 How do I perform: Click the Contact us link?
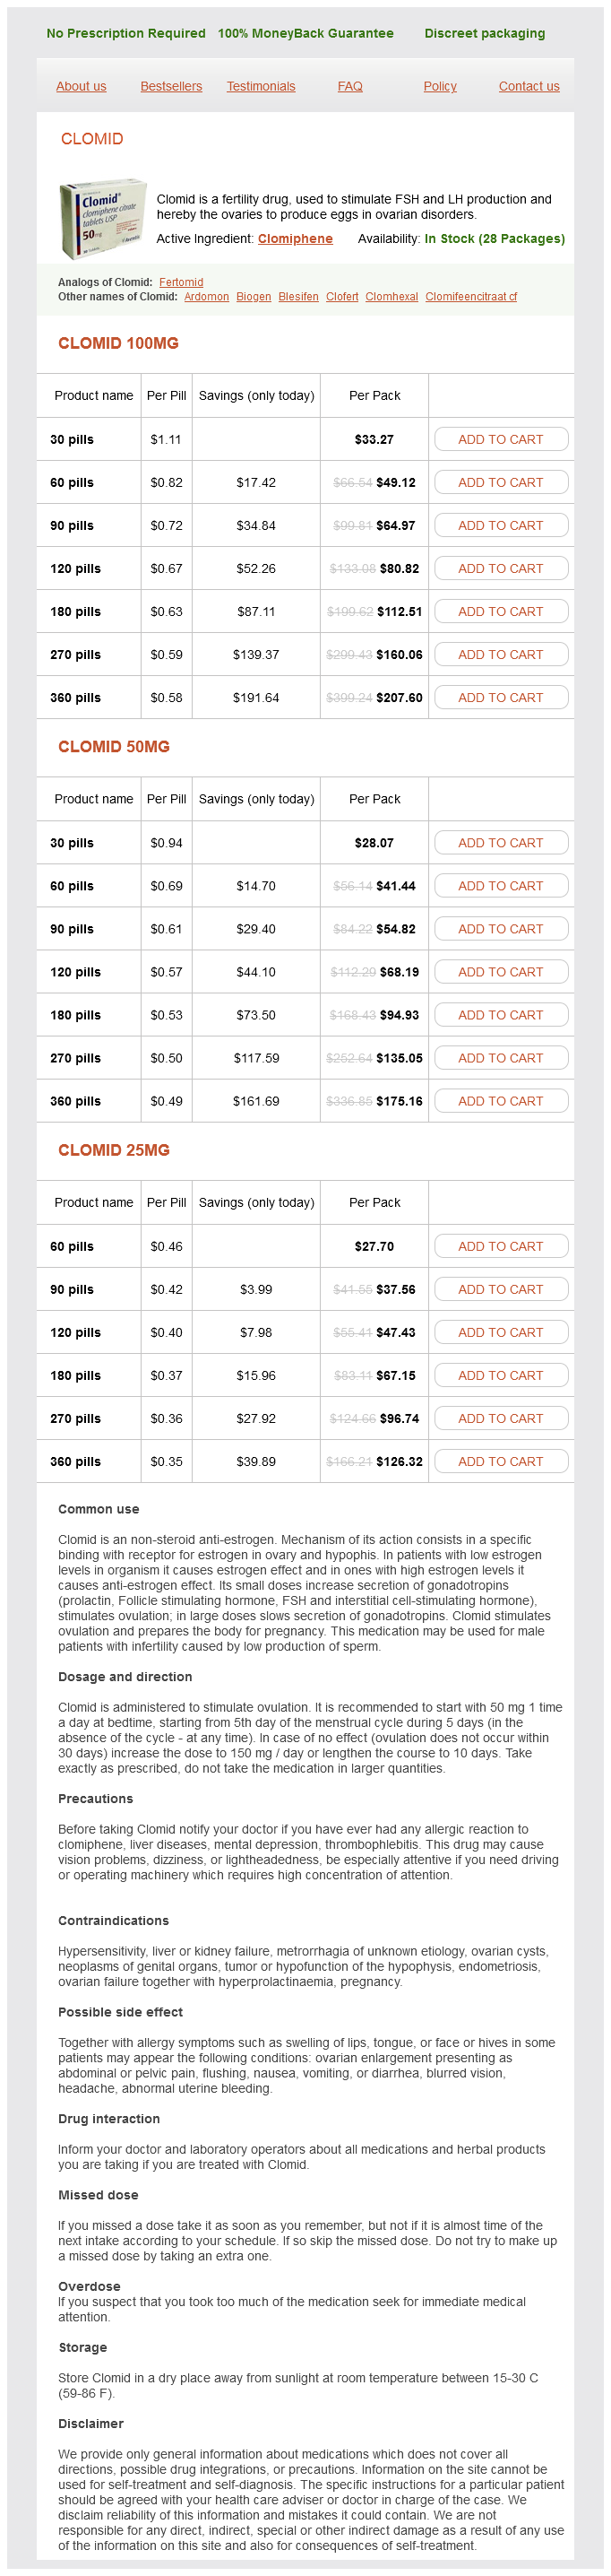(528, 87)
